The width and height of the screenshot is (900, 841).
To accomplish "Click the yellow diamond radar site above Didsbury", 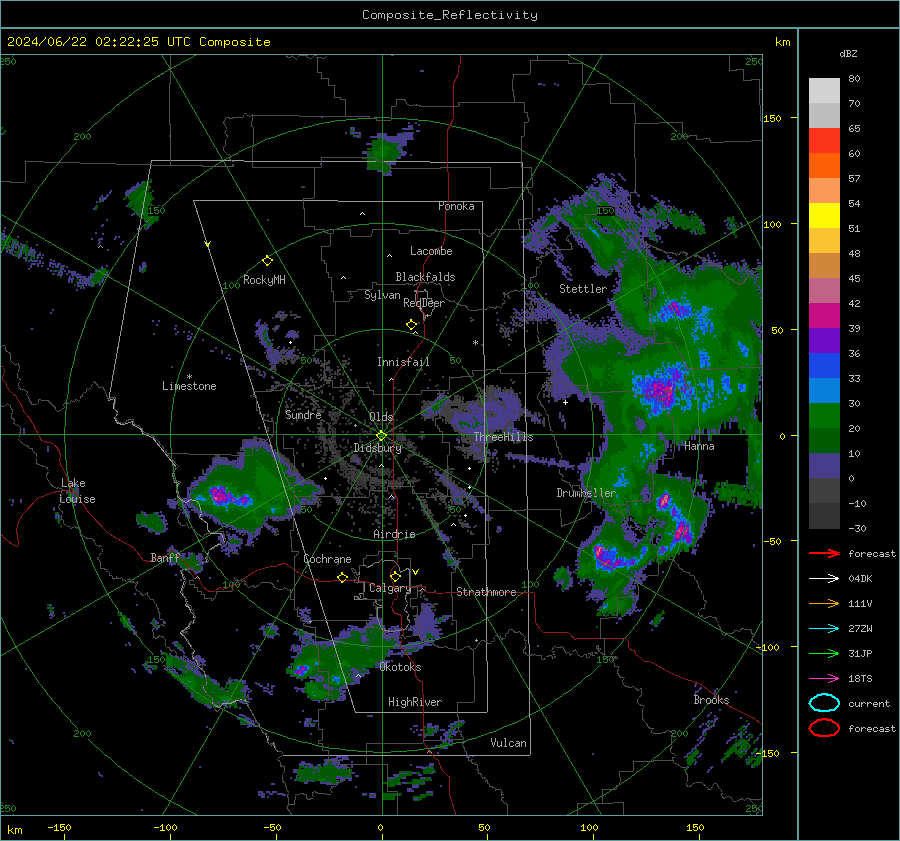I will [x=381, y=435].
